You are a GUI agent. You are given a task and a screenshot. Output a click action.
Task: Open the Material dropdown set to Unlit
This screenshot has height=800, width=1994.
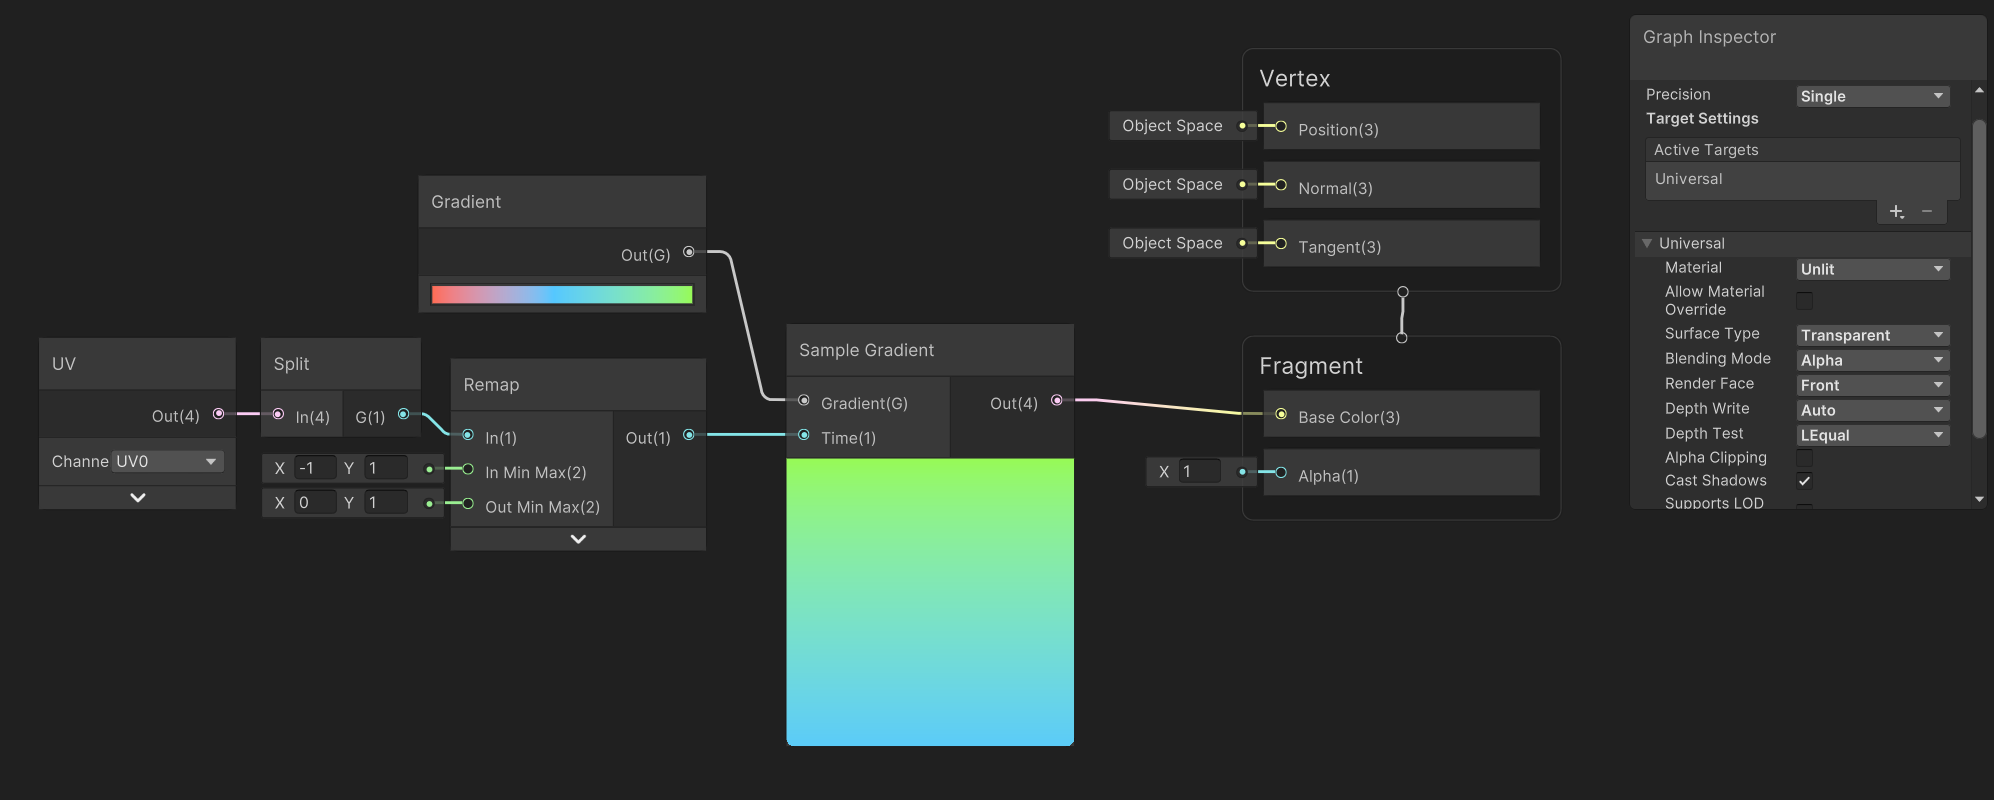1872,269
